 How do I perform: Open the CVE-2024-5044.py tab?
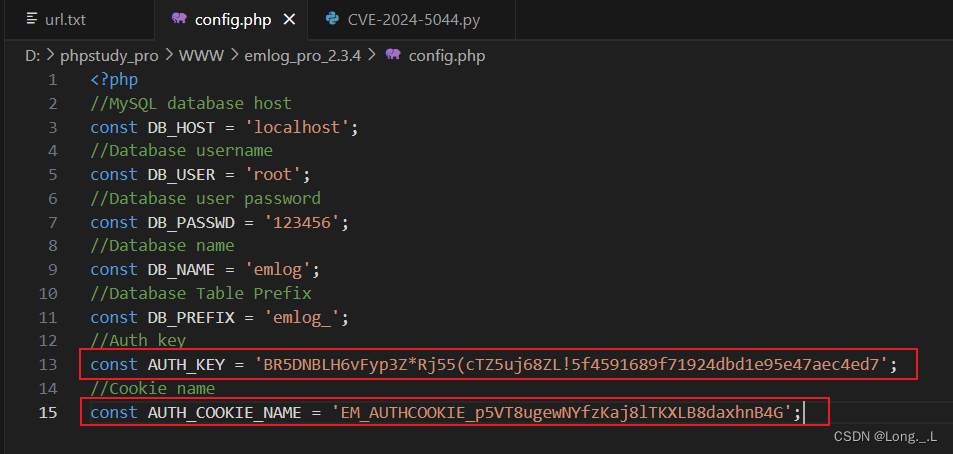[x=413, y=19]
